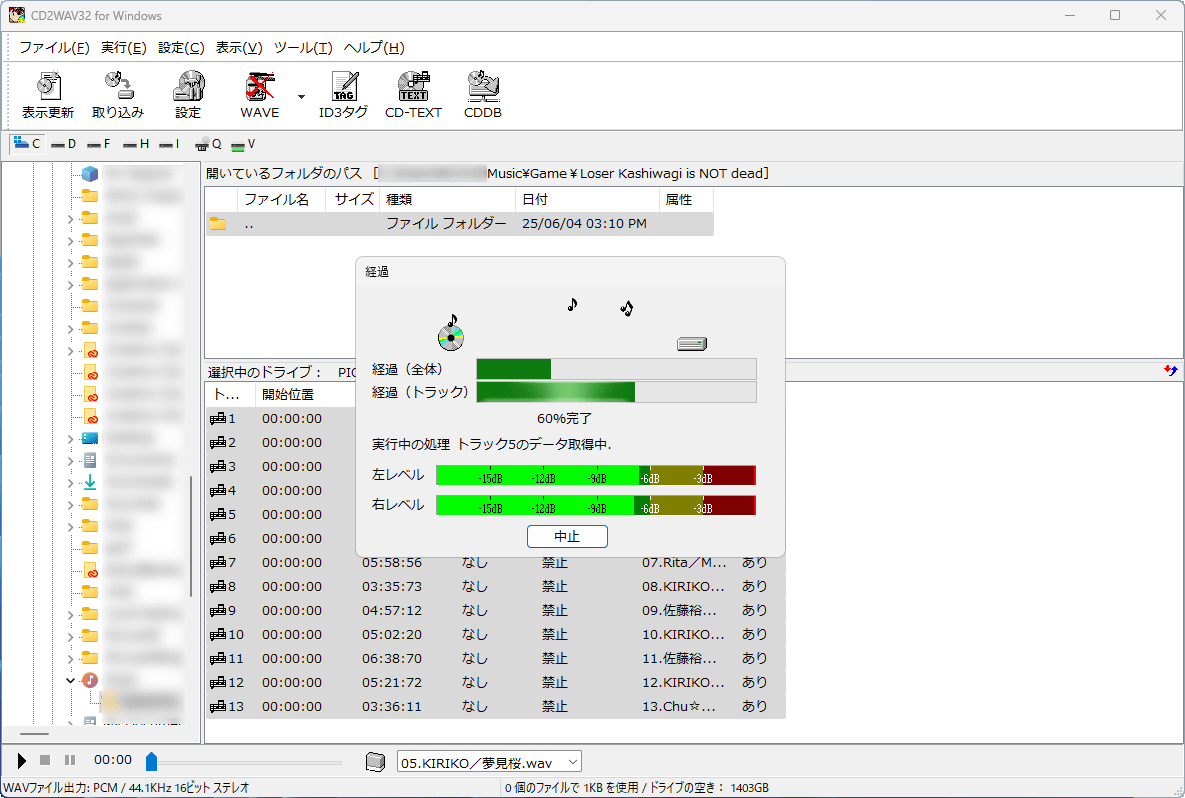Click the CD-TEXT toolbar icon
The width and height of the screenshot is (1185, 798).
413,94
